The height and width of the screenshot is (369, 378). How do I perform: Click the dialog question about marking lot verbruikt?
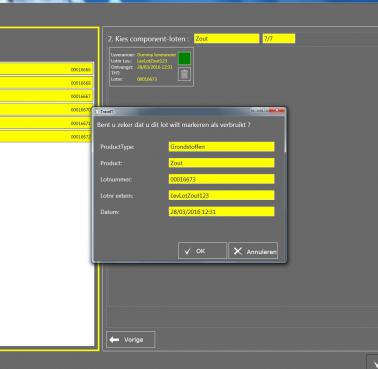tap(174, 125)
